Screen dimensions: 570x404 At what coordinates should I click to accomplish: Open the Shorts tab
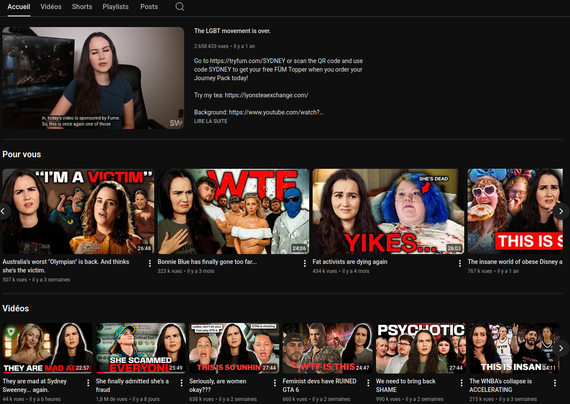tap(82, 7)
